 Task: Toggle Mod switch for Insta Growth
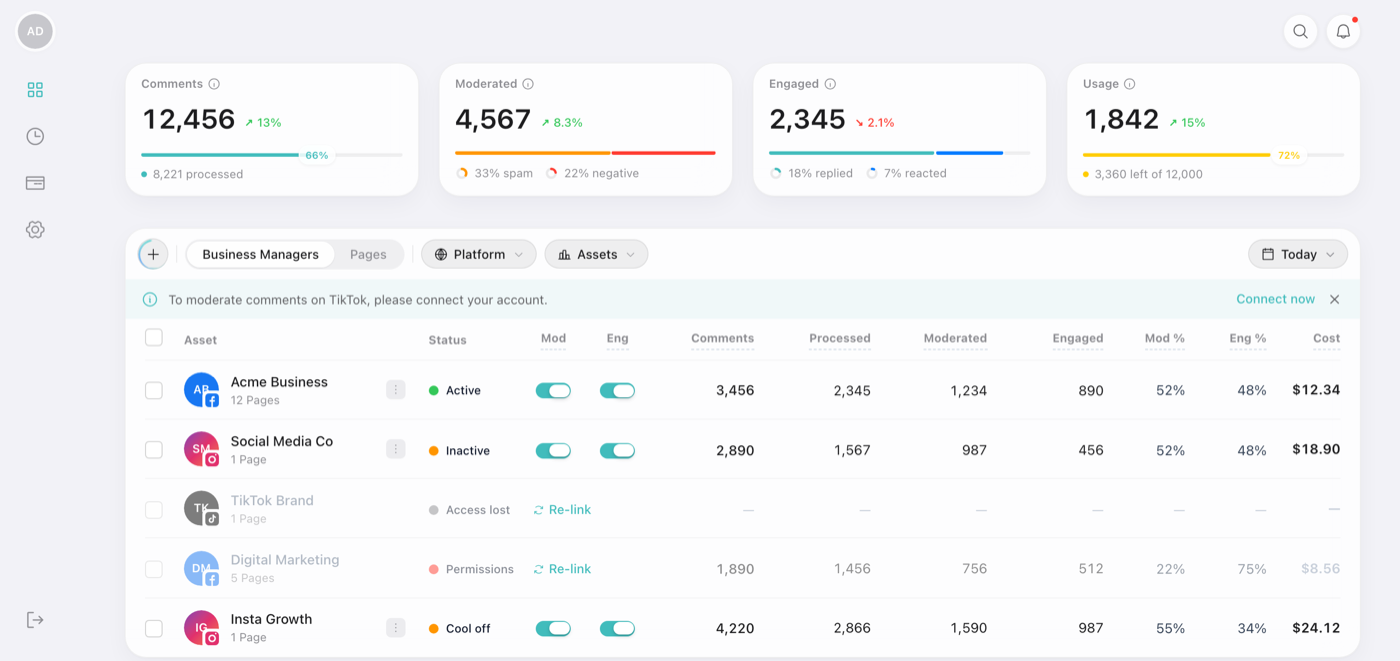click(553, 628)
